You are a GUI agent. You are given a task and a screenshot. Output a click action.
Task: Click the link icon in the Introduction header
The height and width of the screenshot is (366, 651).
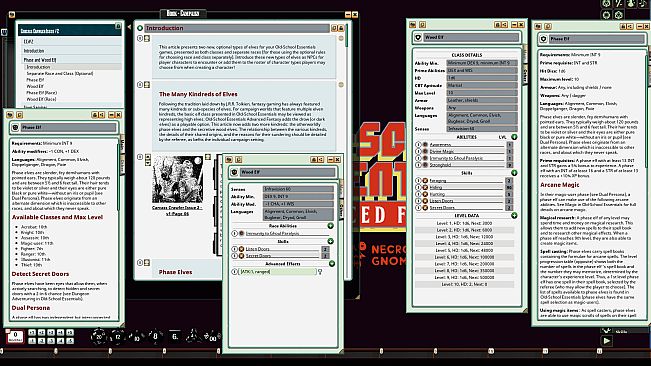[334, 28]
